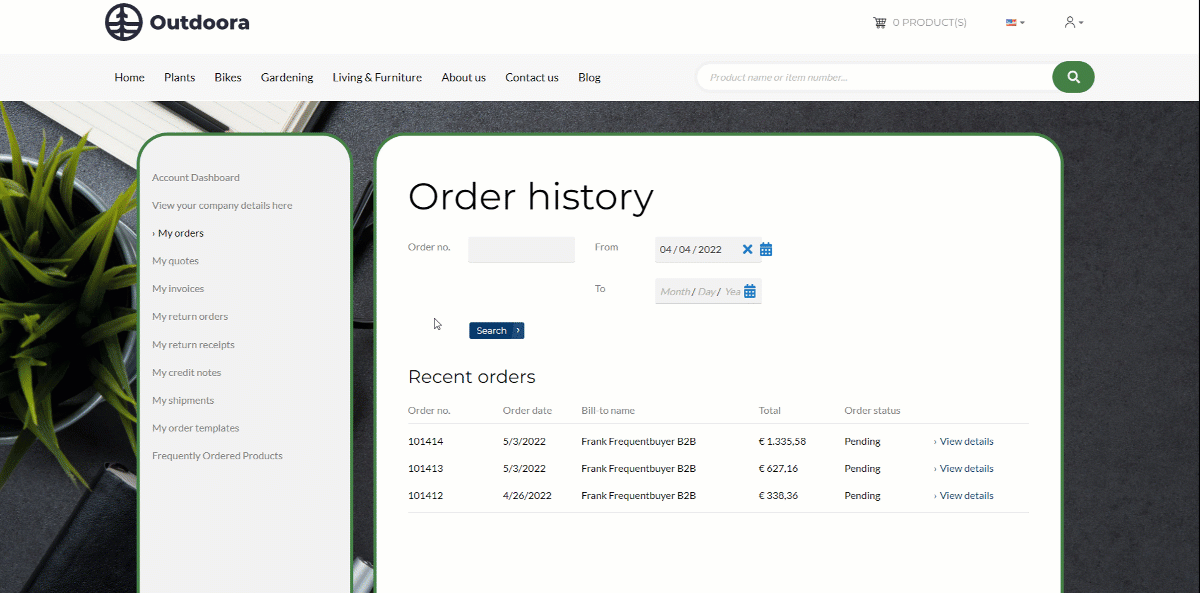Screen dimensions: 1200x593
Task: Expand the Month field in the To date
Action: tap(675, 290)
